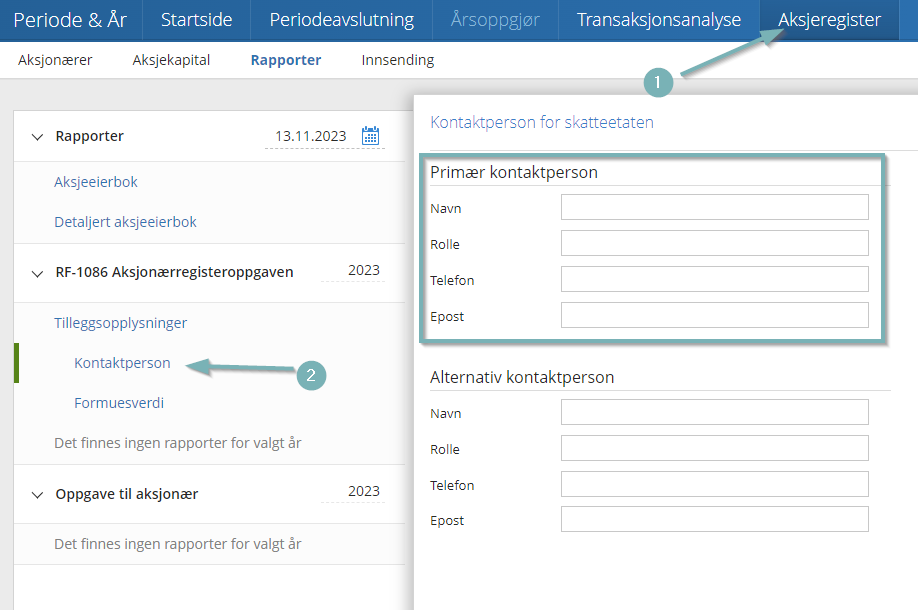Click the RF-1086 Aksjonærregisteroppgaven title
Screen dimensions: 918x610
point(174,272)
